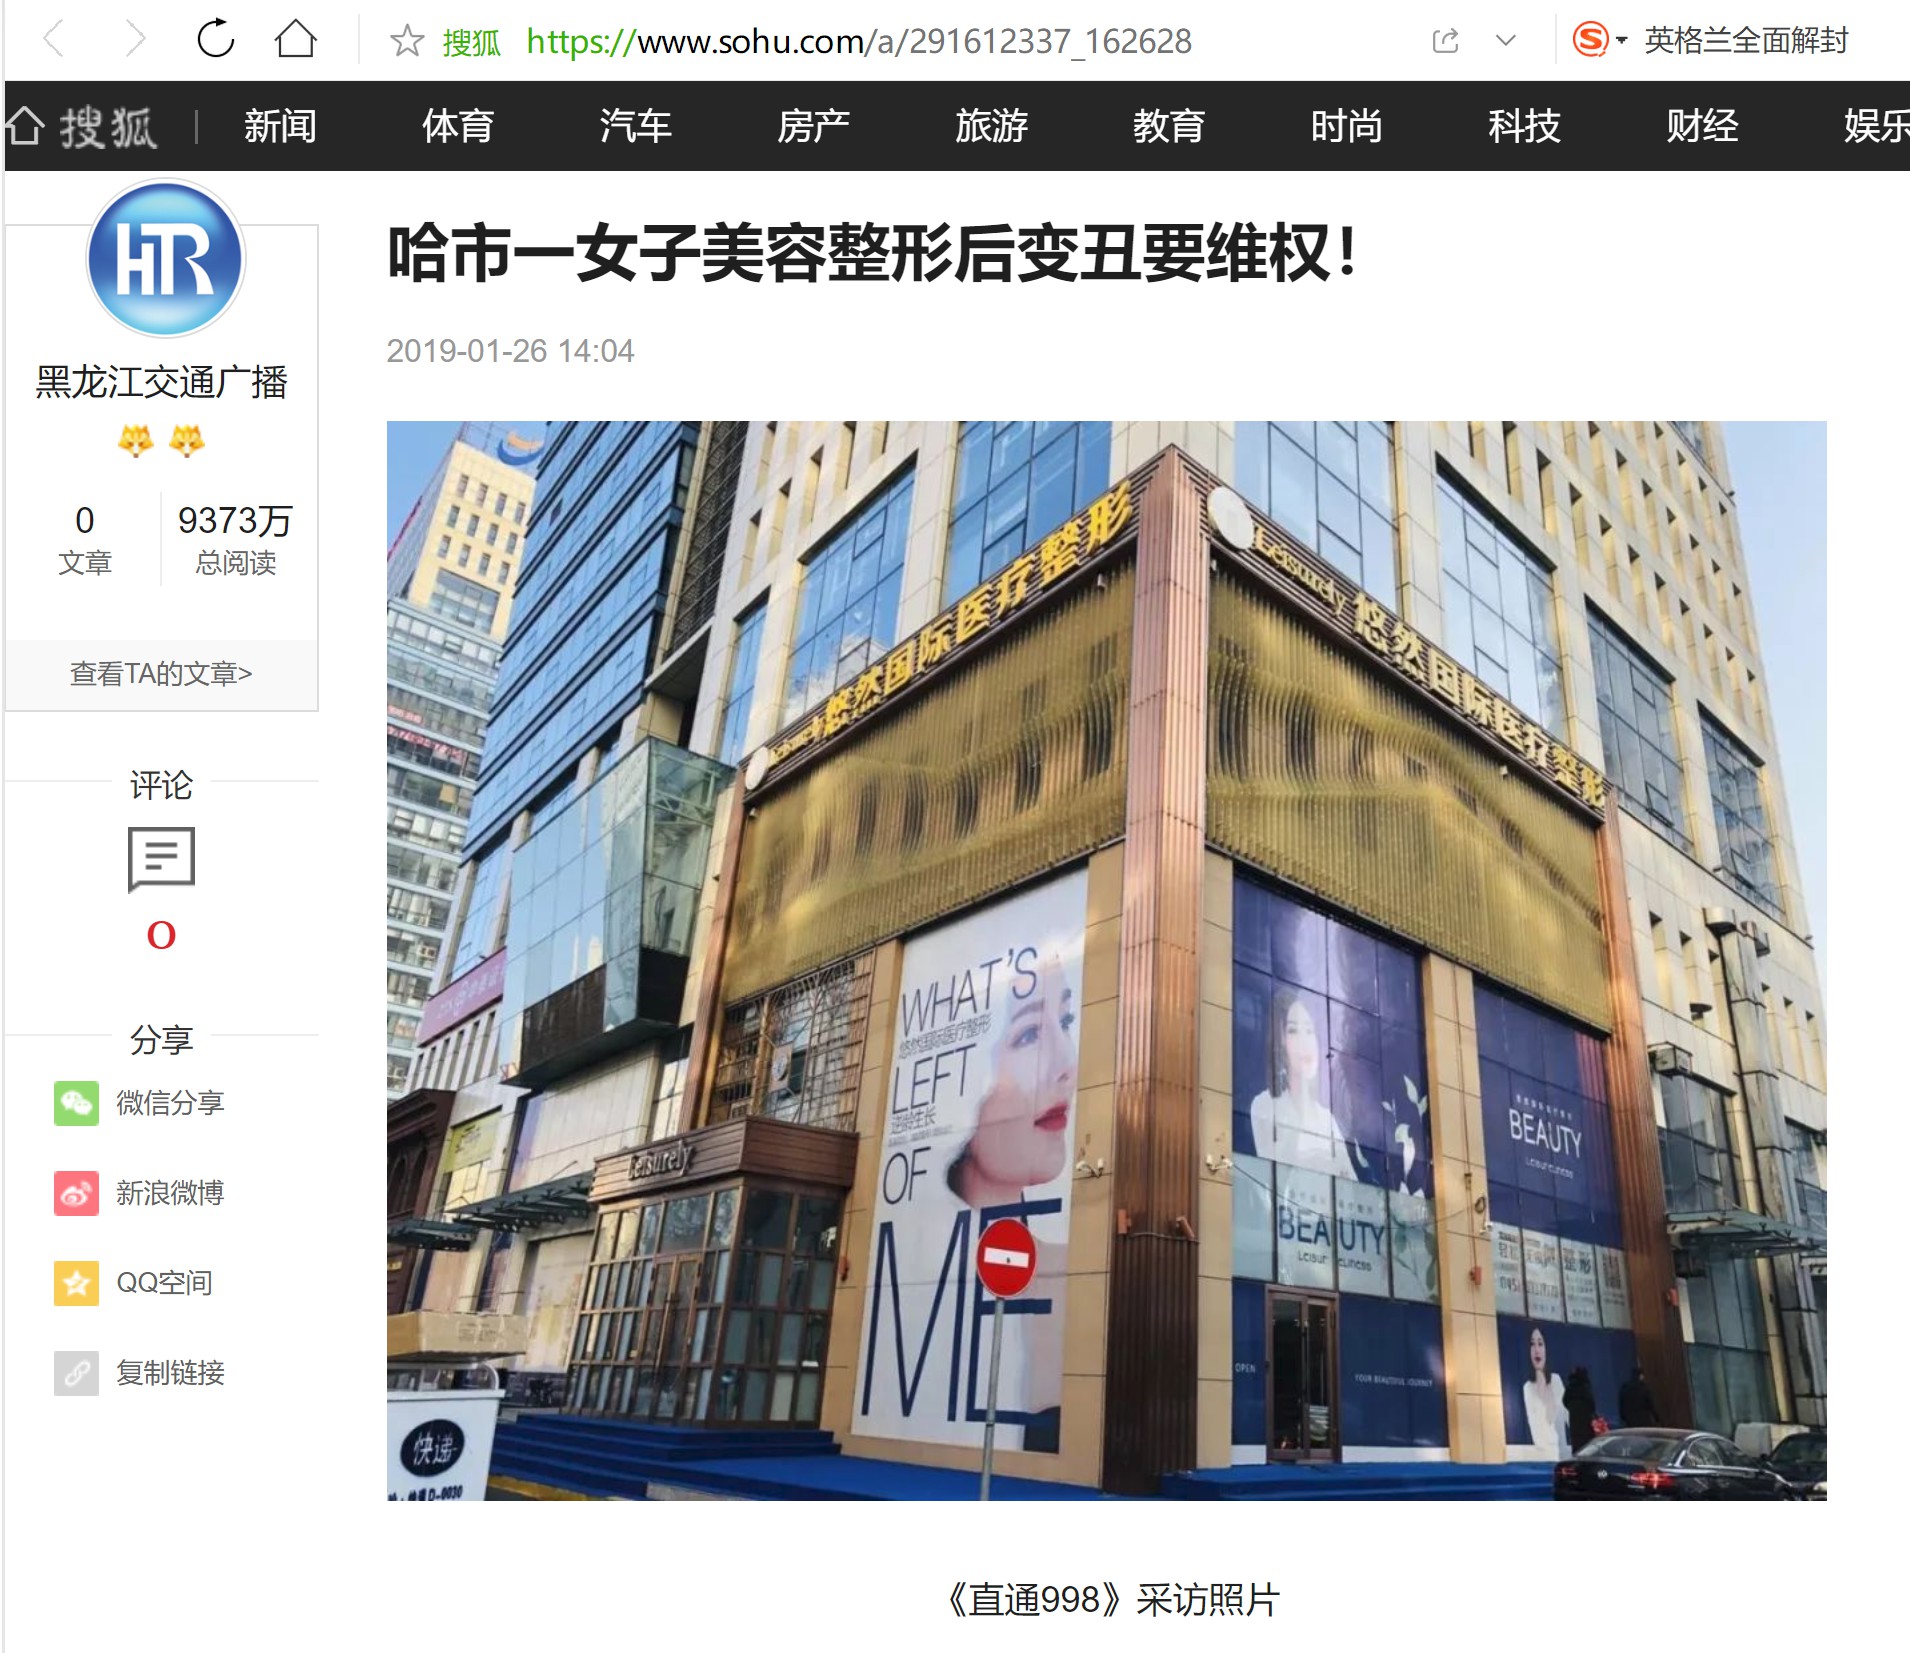1910x1653 pixels.
Task: Open the 新闻 navigation tab
Action: pyautogui.click(x=280, y=126)
